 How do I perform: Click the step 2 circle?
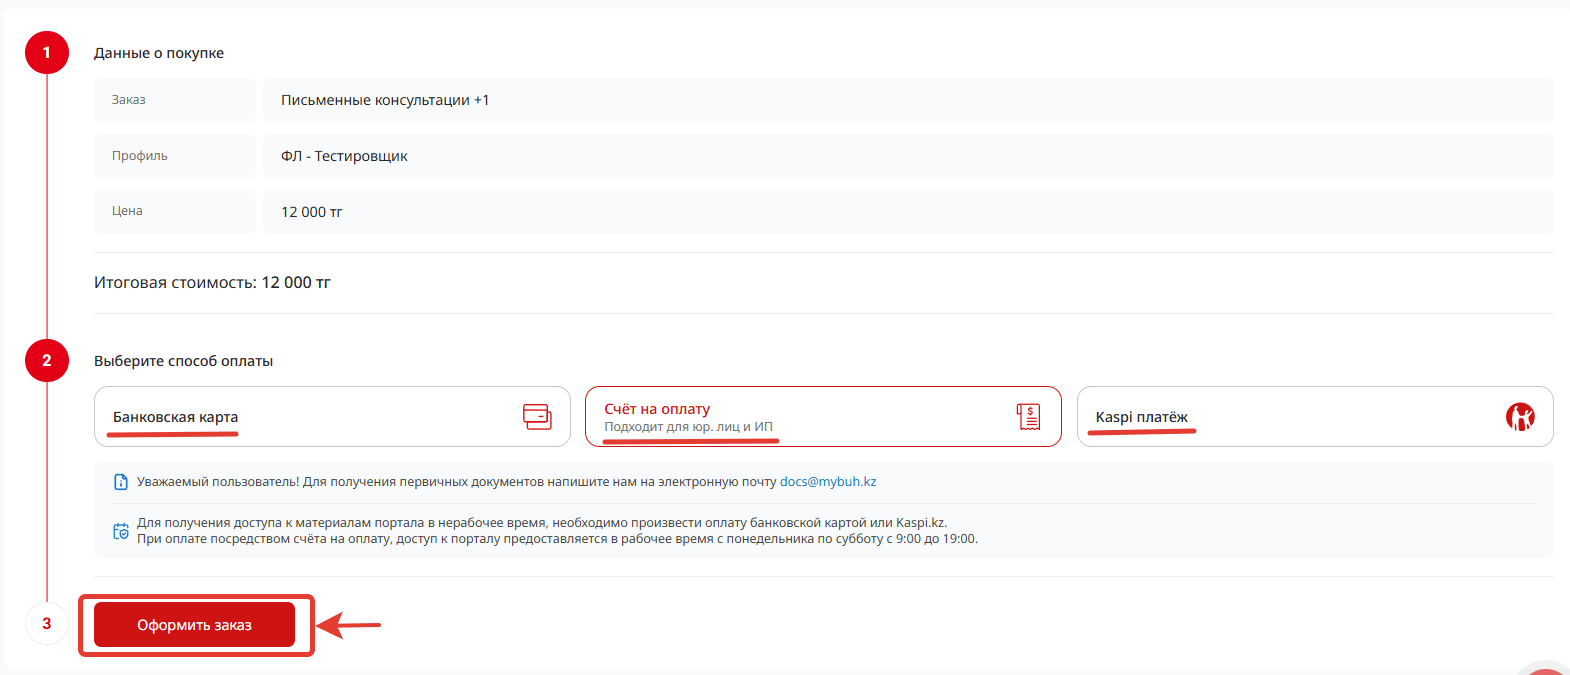[47, 361]
